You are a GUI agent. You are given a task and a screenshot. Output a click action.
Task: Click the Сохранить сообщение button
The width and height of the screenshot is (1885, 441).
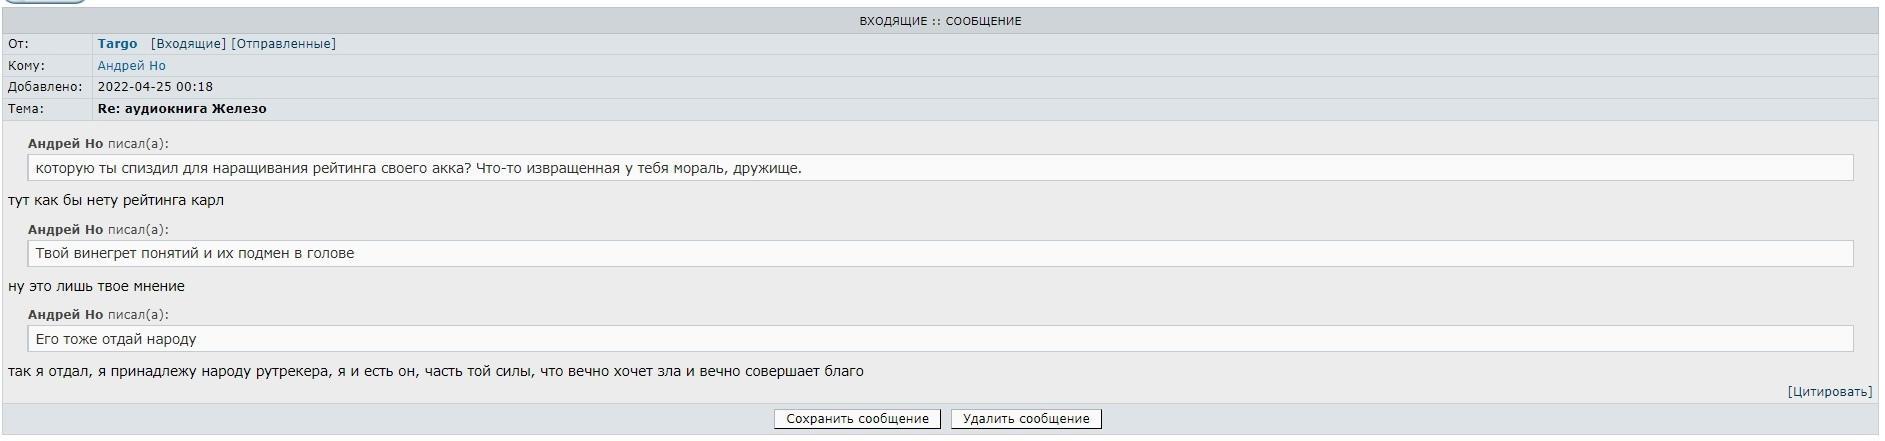click(x=857, y=419)
